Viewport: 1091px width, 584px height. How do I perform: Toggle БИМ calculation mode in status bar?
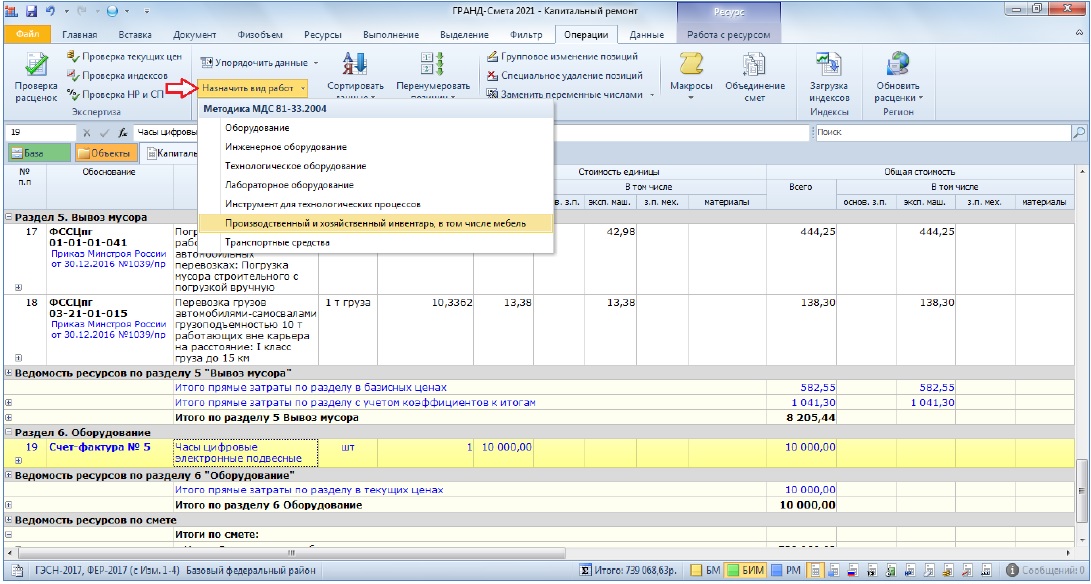[745, 570]
